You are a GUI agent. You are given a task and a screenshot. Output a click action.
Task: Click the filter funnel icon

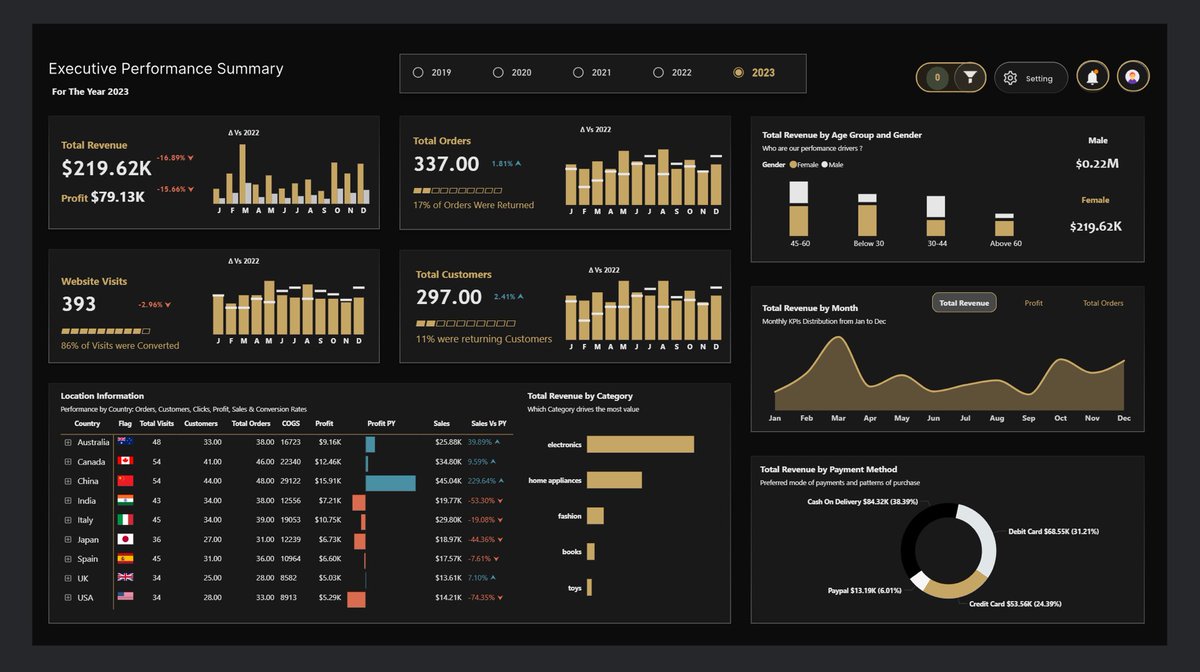coord(970,77)
